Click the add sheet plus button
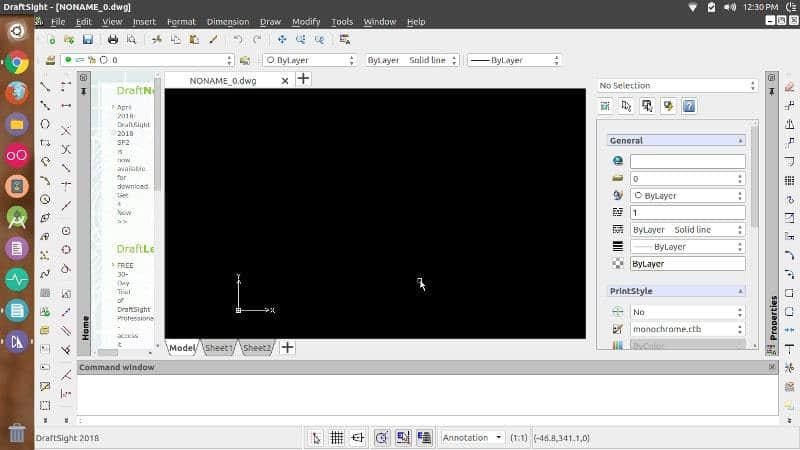The height and width of the screenshot is (450, 800). coord(287,347)
